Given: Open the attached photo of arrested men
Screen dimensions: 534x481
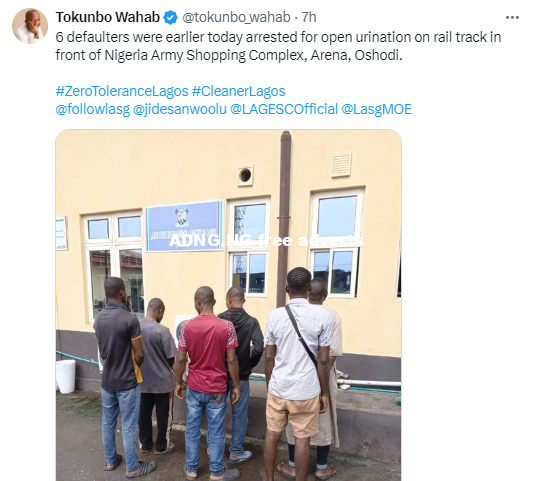Looking at the screenshot, I should [228, 305].
